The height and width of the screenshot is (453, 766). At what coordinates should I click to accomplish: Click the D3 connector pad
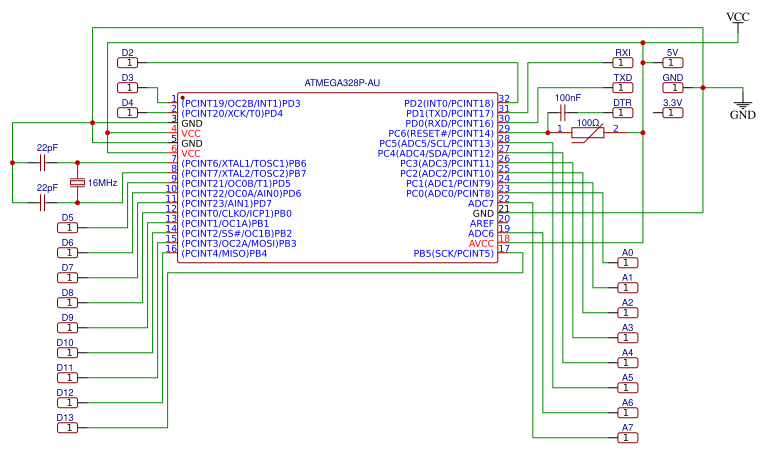click(x=128, y=87)
